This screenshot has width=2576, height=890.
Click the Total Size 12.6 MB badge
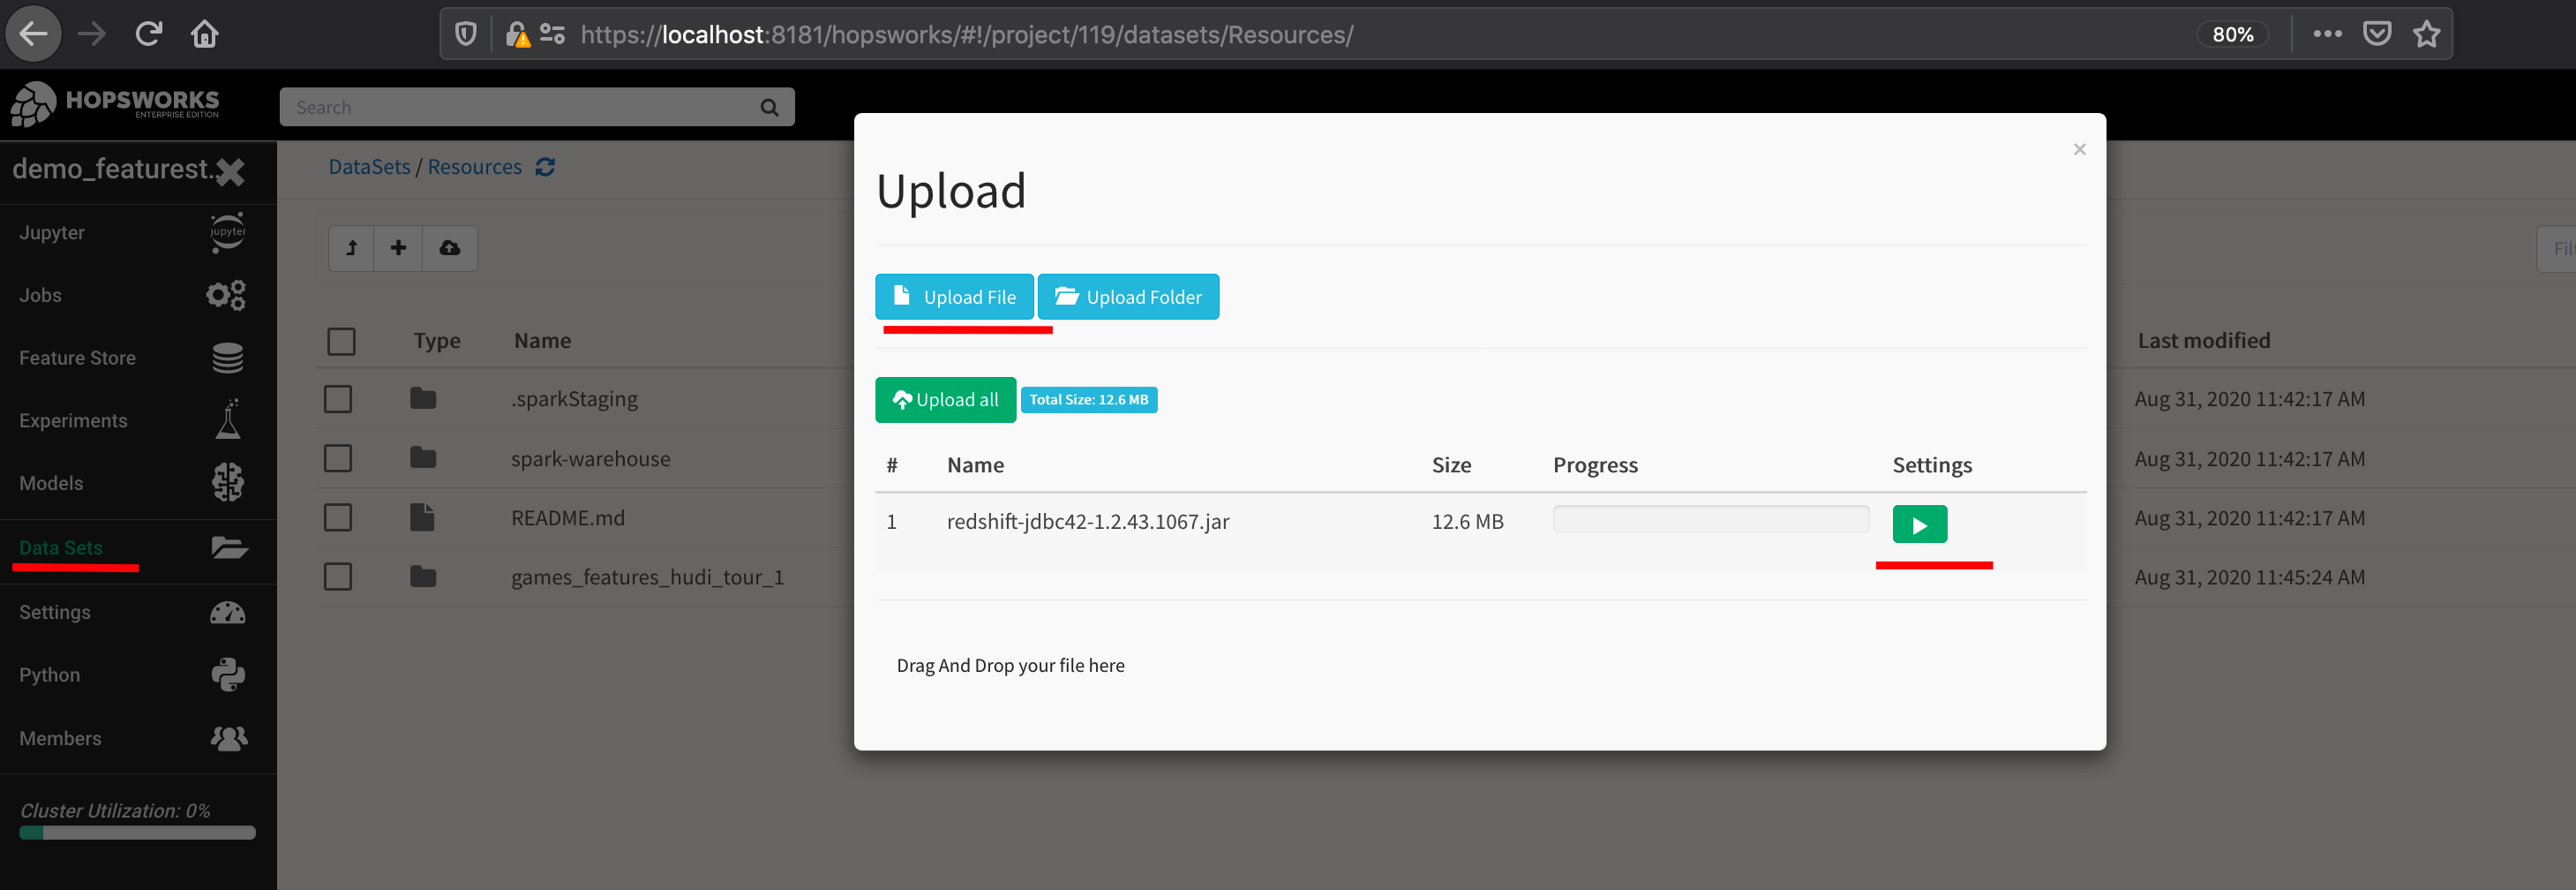pos(1089,400)
